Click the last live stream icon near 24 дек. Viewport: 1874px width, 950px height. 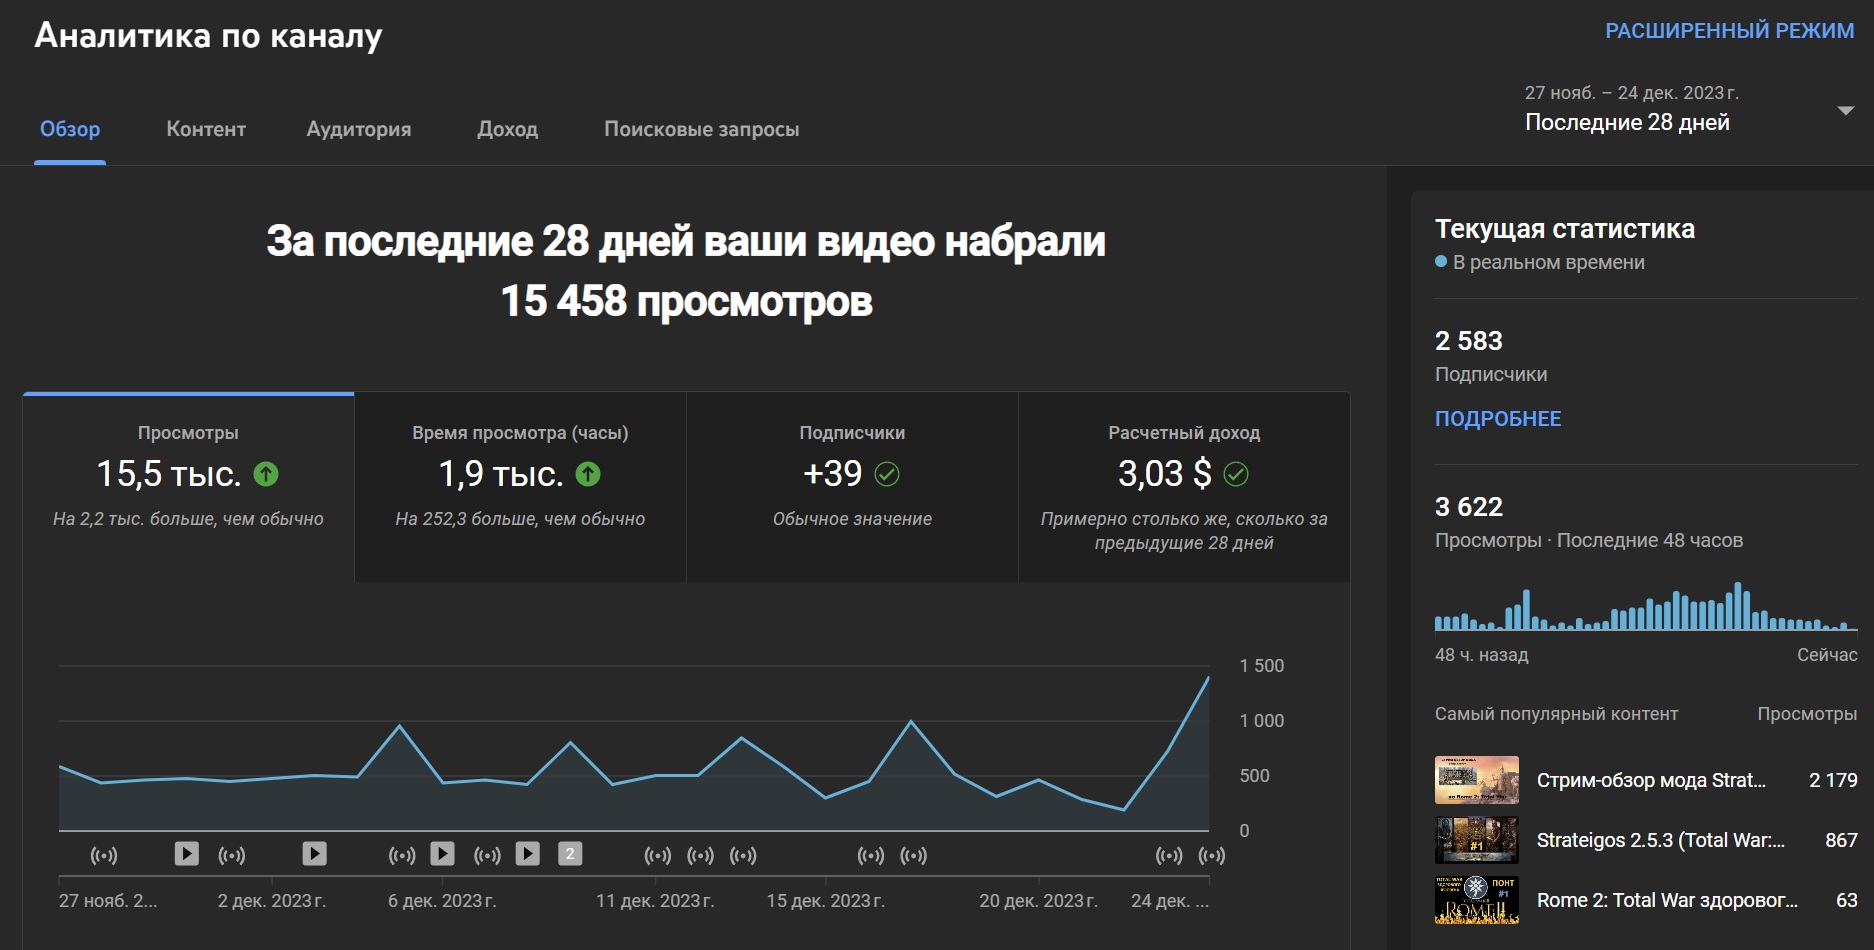tap(1212, 855)
